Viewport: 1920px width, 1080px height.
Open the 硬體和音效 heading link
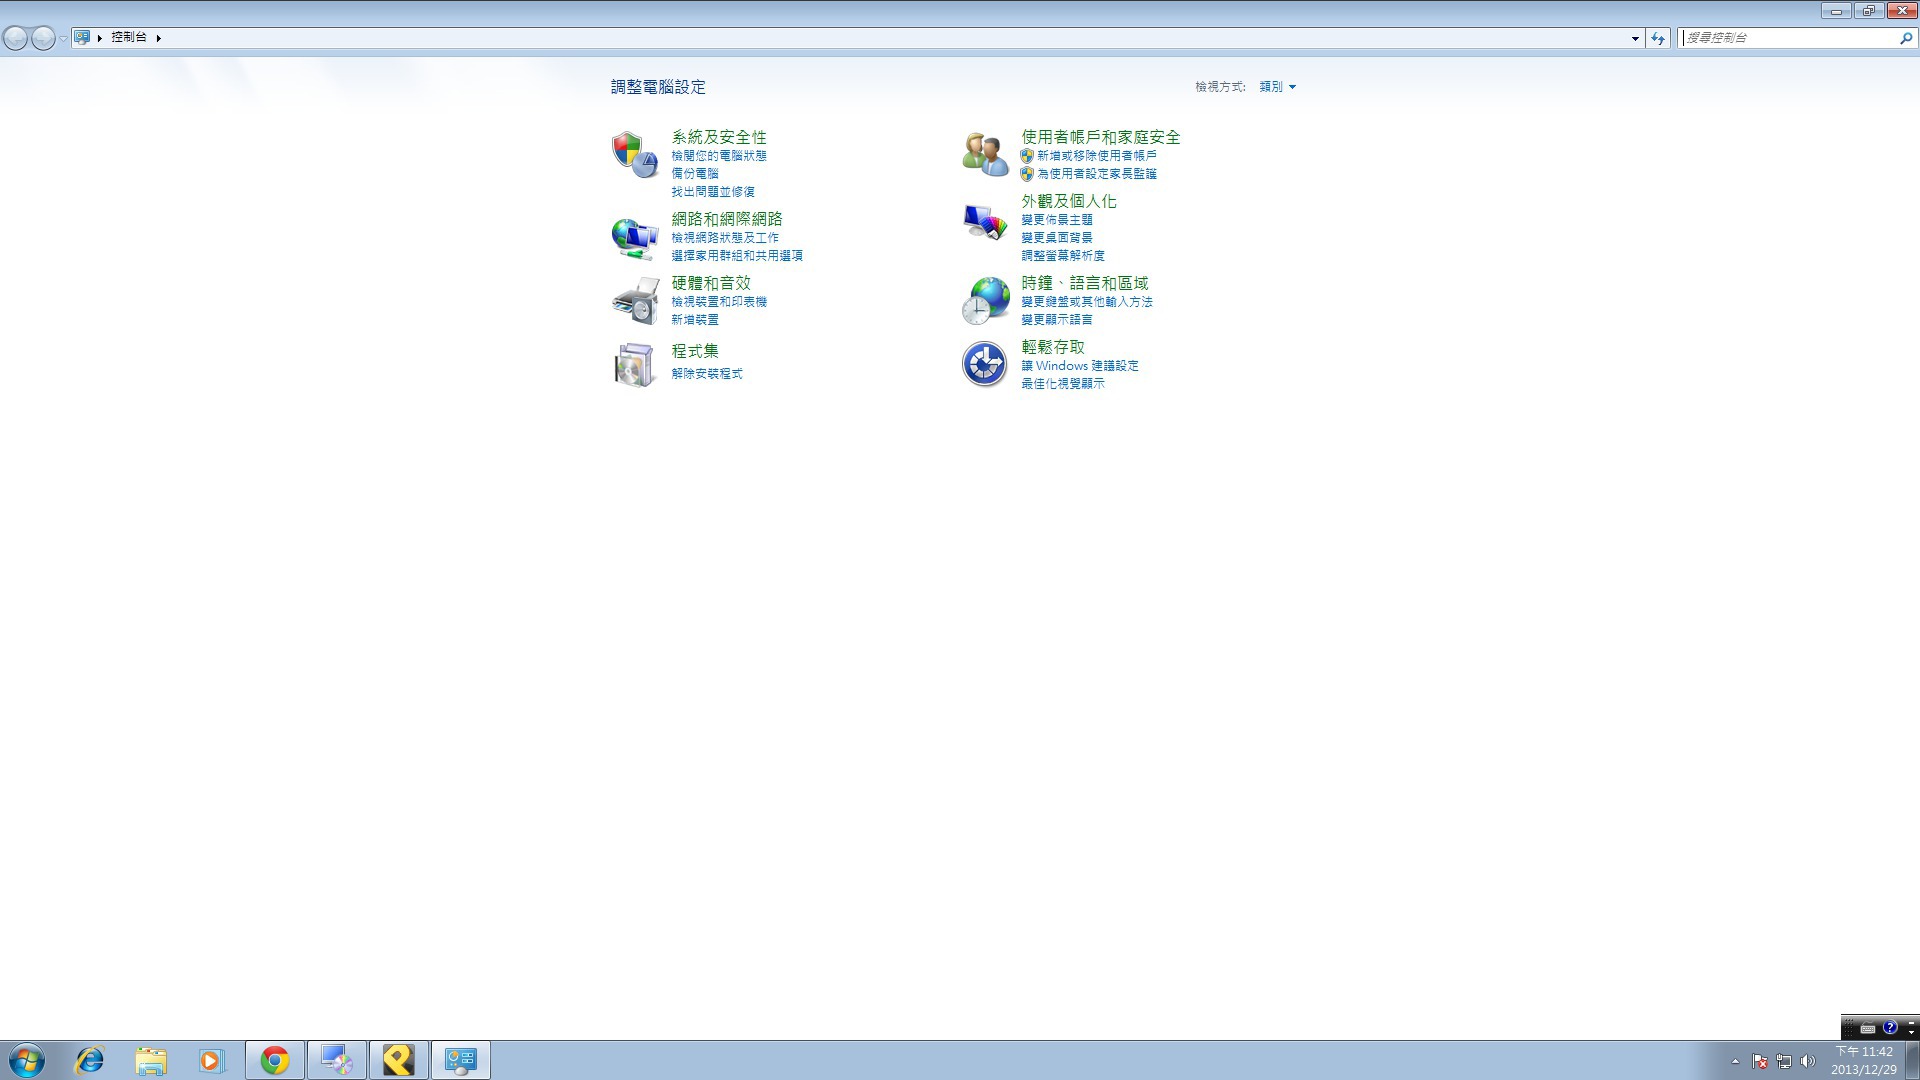[x=711, y=284]
